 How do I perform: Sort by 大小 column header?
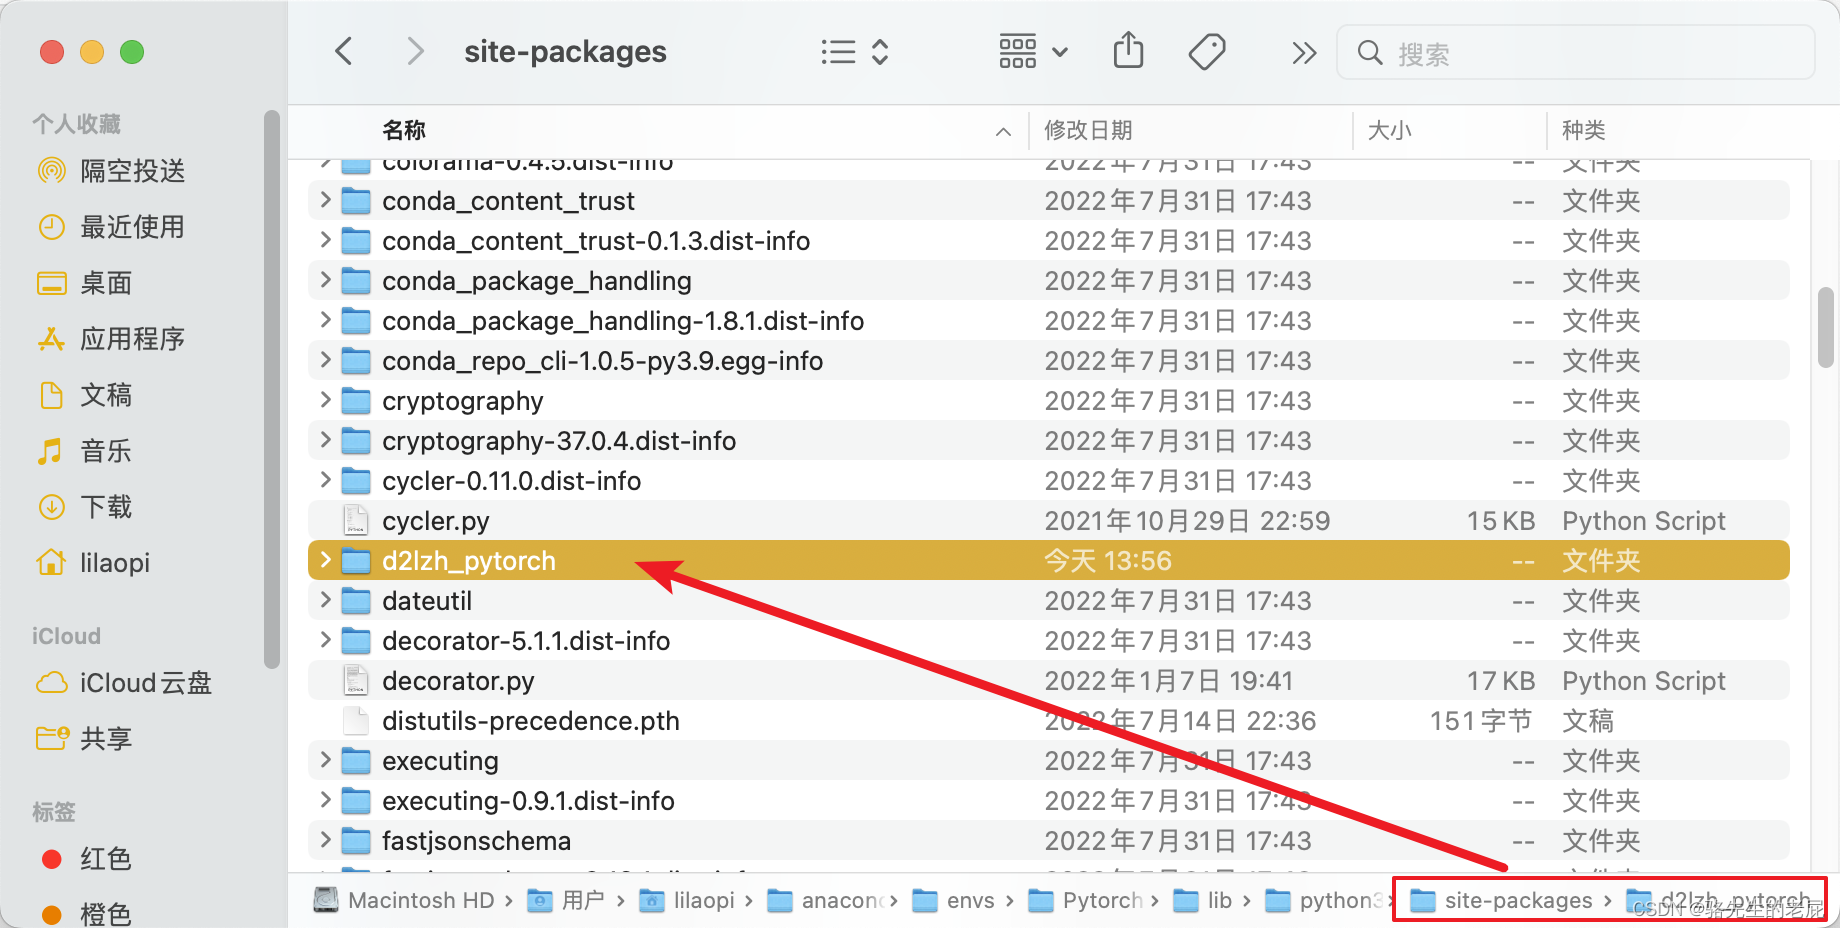coord(1390,130)
